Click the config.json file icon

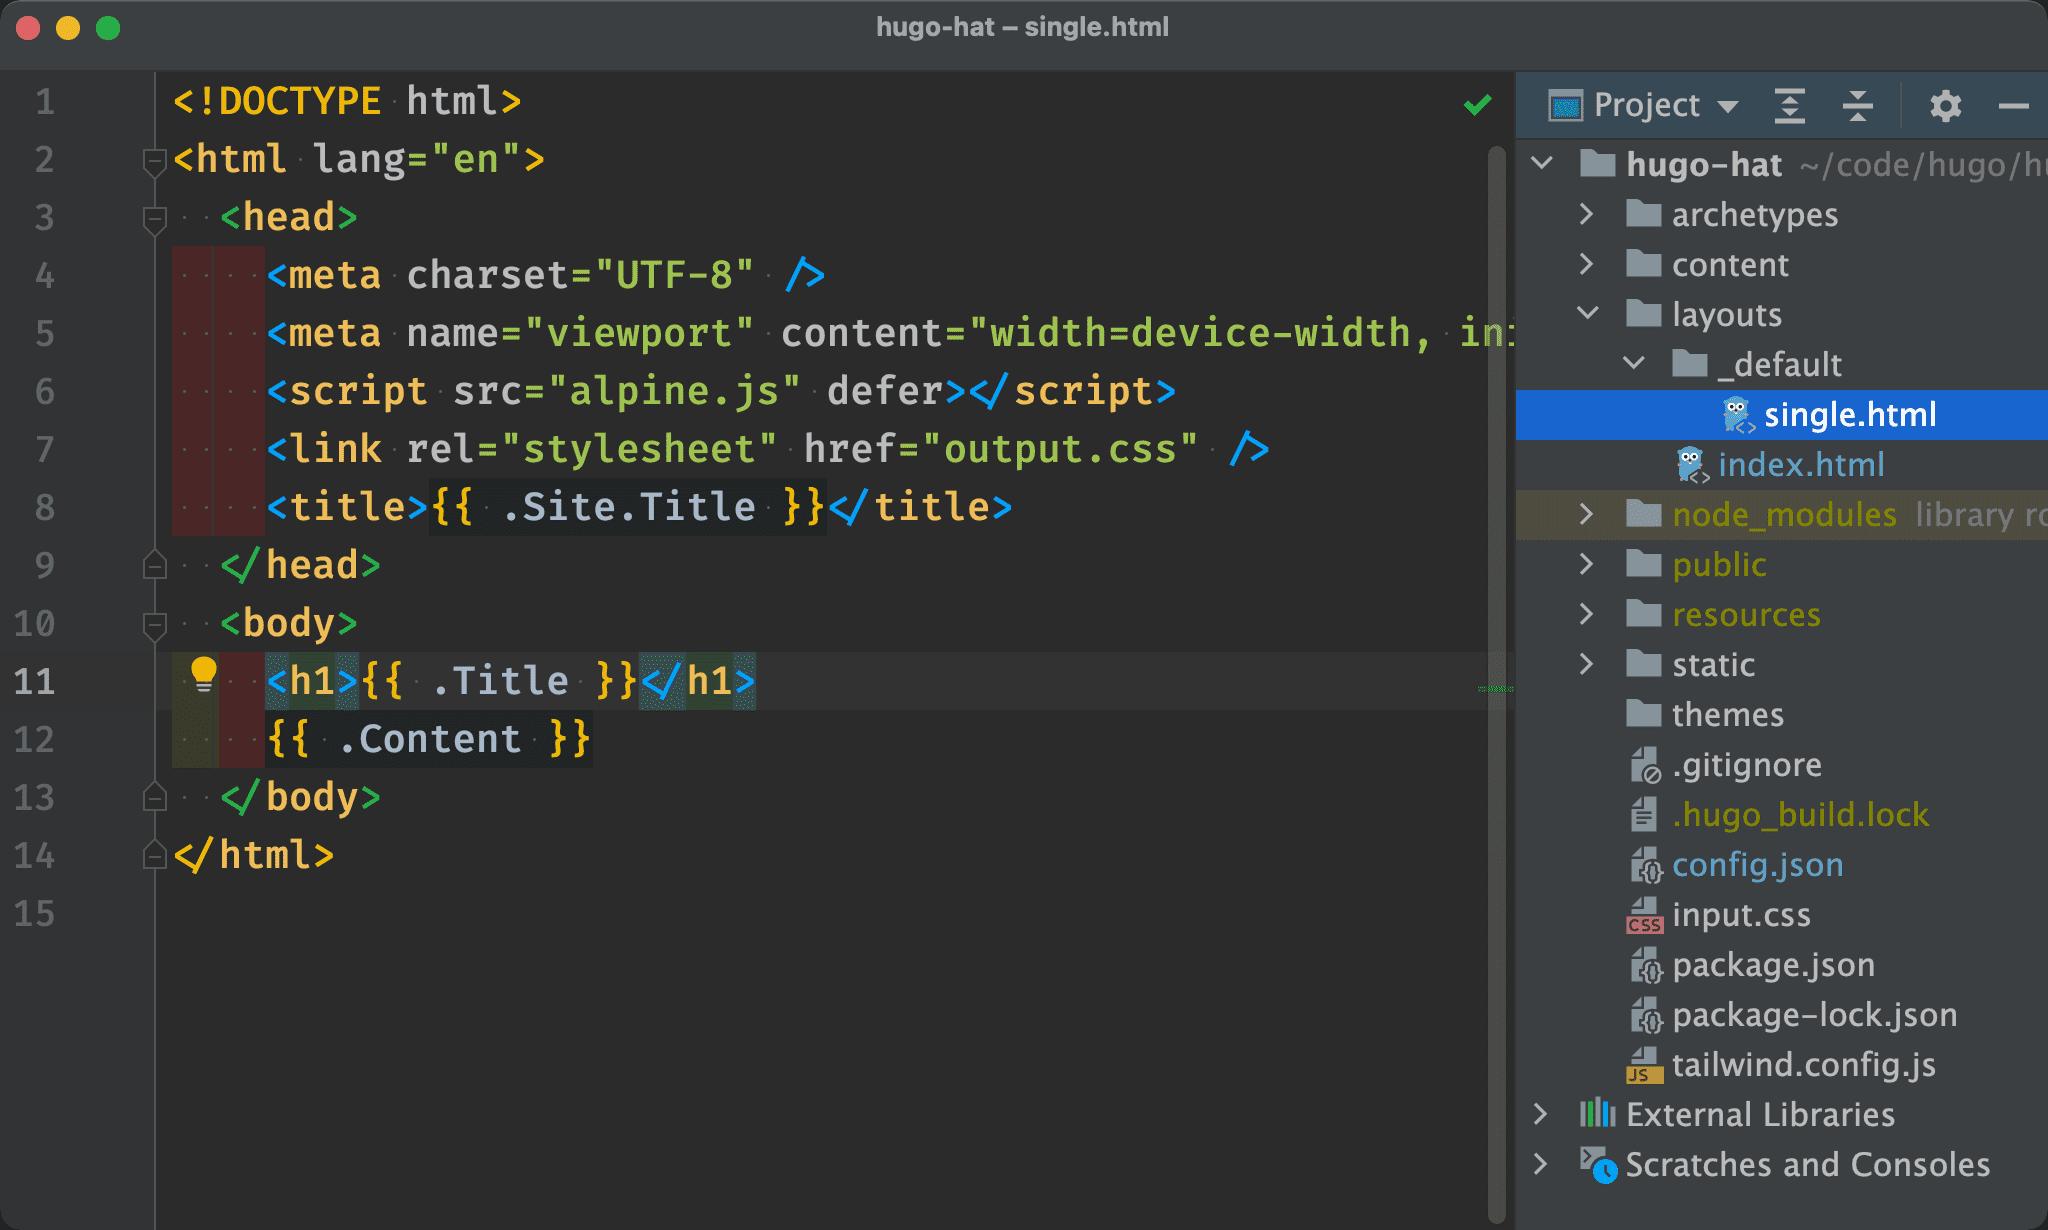(1645, 865)
